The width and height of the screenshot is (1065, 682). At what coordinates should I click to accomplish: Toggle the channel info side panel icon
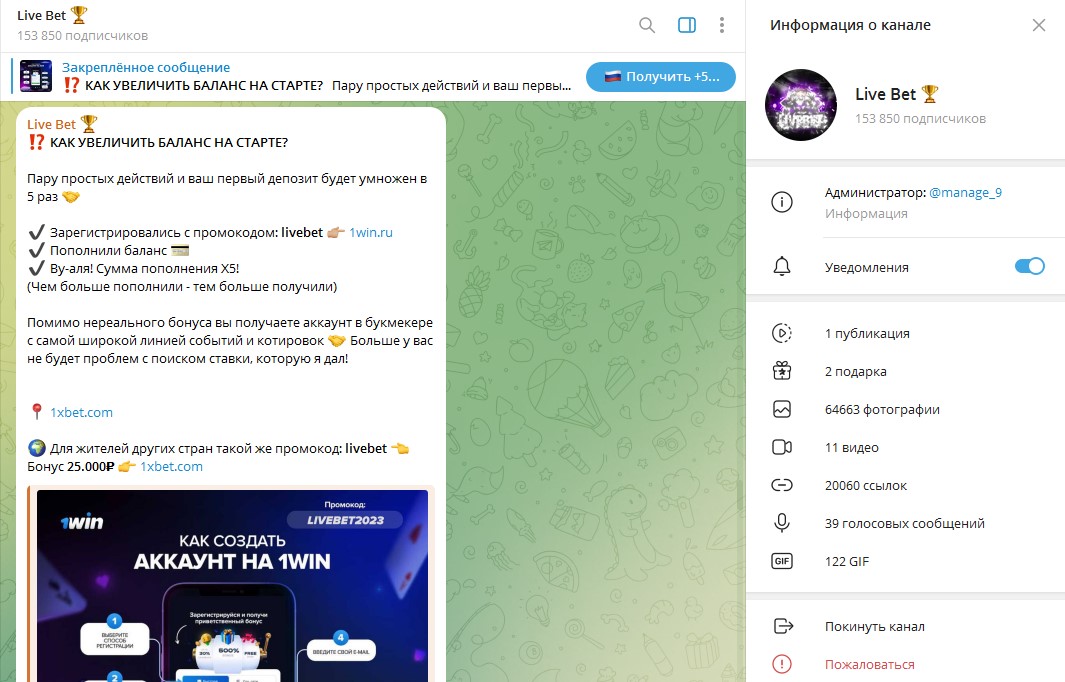(686, 25)
